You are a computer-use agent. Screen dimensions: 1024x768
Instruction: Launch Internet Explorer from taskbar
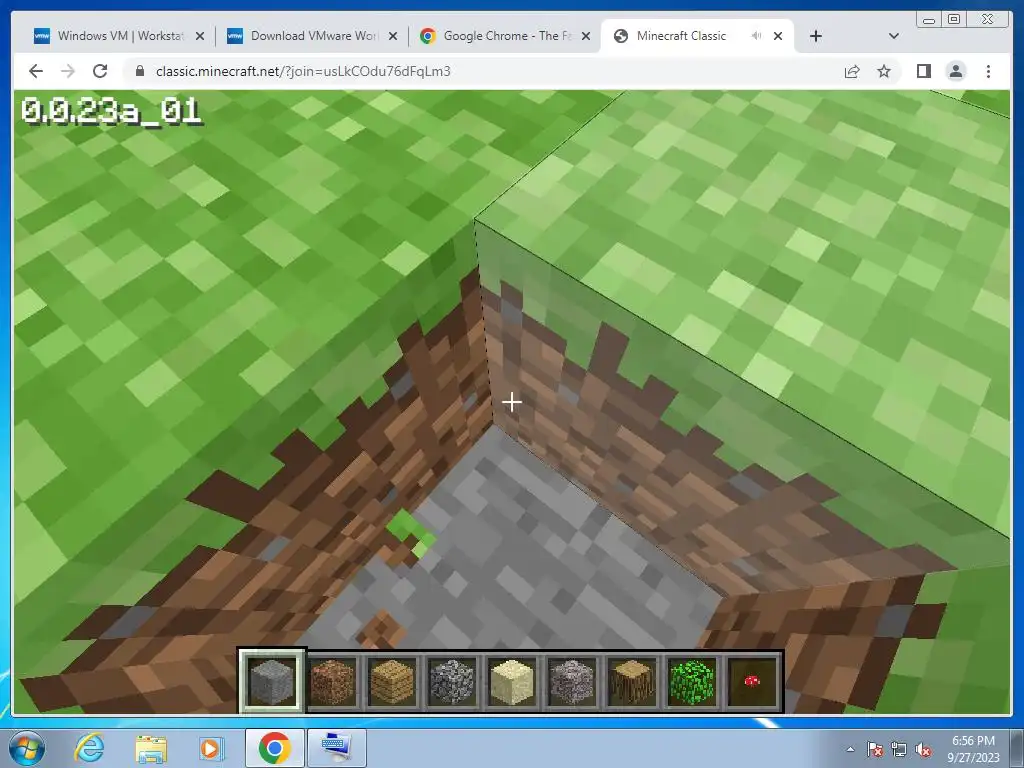(x=89, y=748)
